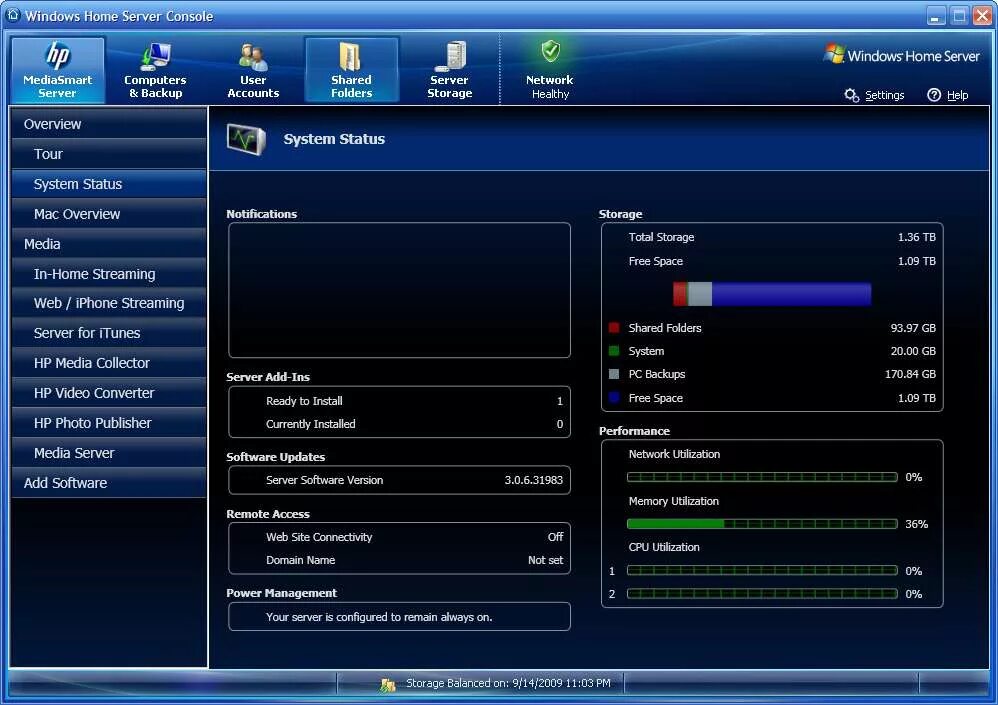Open Media Server page

[109, 453]
